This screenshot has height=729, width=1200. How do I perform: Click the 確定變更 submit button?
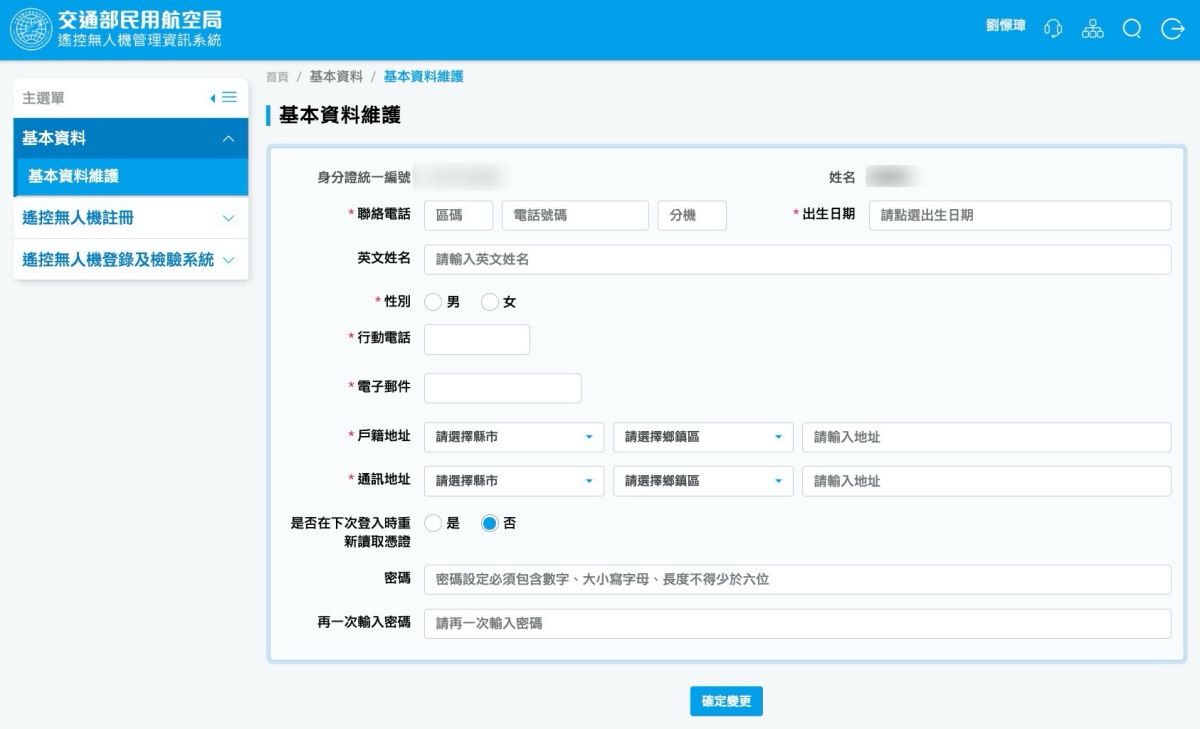point(726,701)
